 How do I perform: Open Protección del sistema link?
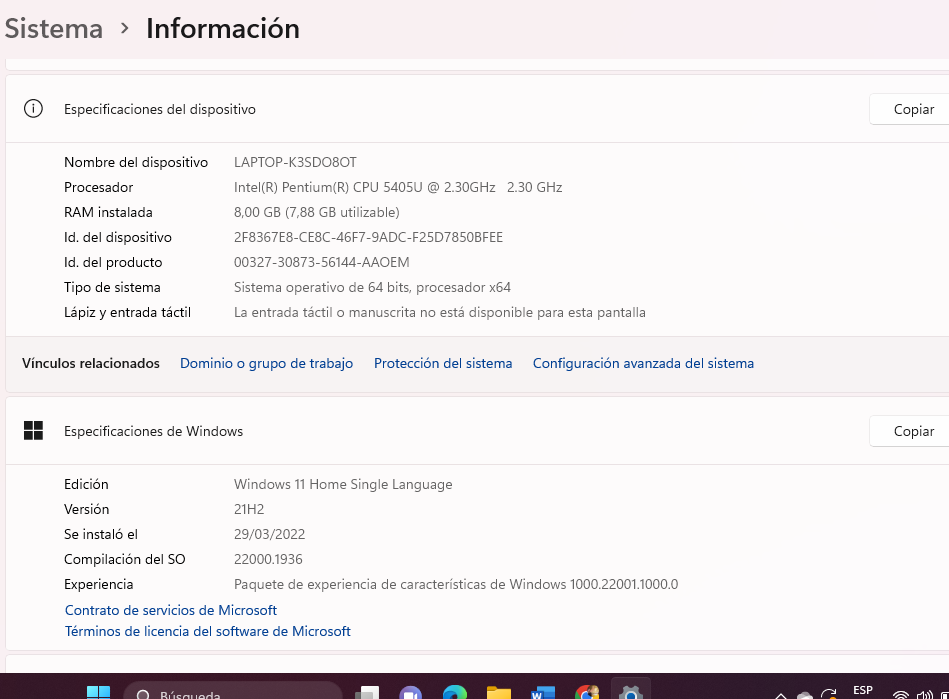pyautogui.click(x=443, y=363)
